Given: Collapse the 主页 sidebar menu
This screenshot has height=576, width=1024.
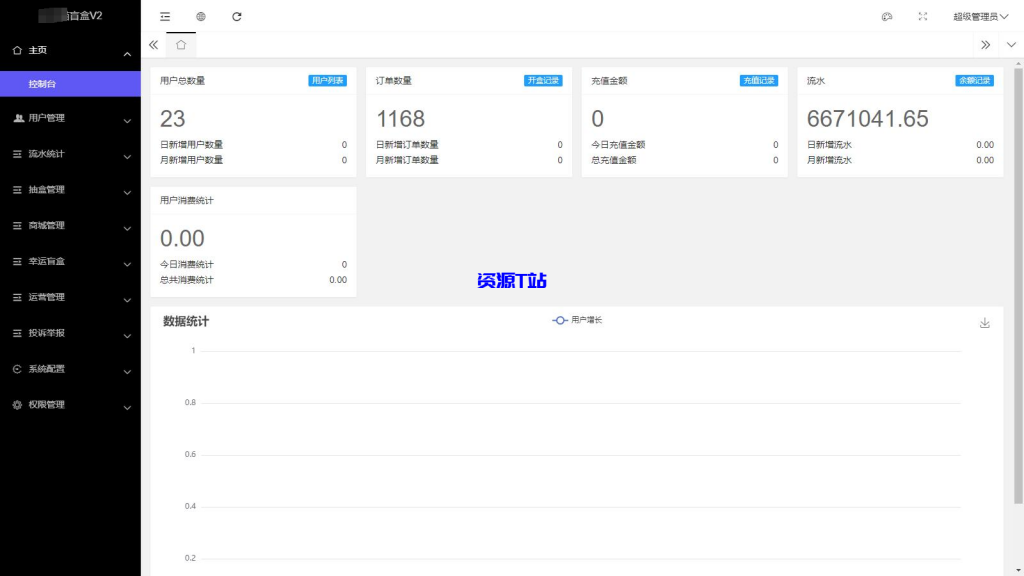Looking at the screenshot, I should [70, 50].
